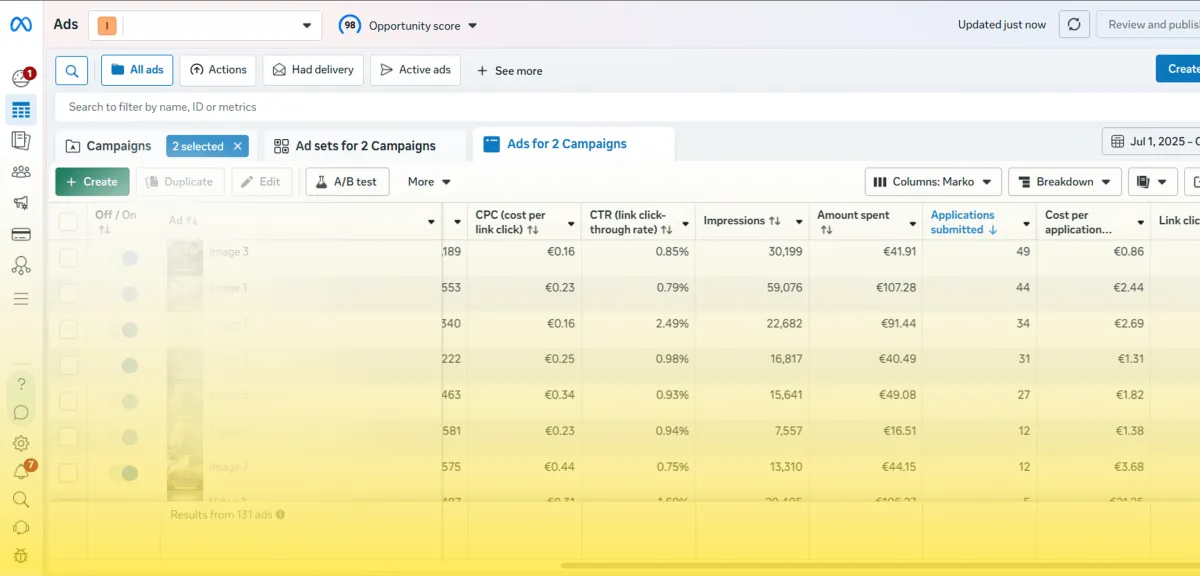1200x576 pixels.
Task: Click the refresh data icon
Action: [1073, 25]
